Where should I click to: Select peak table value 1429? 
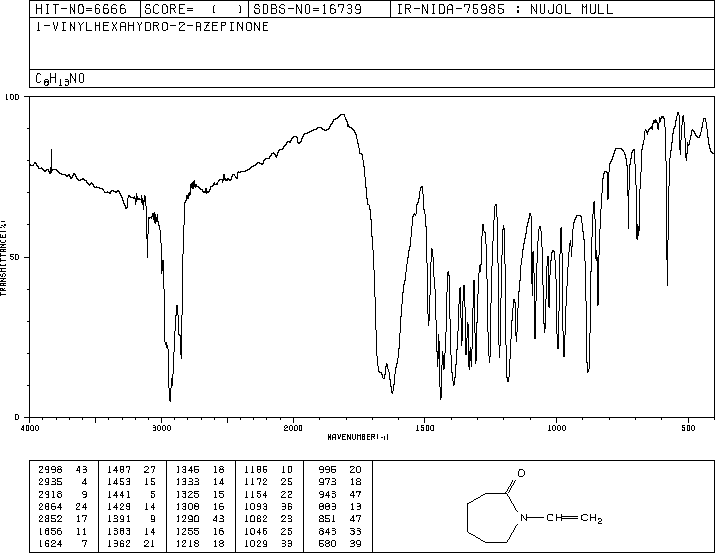coord(119,506)
